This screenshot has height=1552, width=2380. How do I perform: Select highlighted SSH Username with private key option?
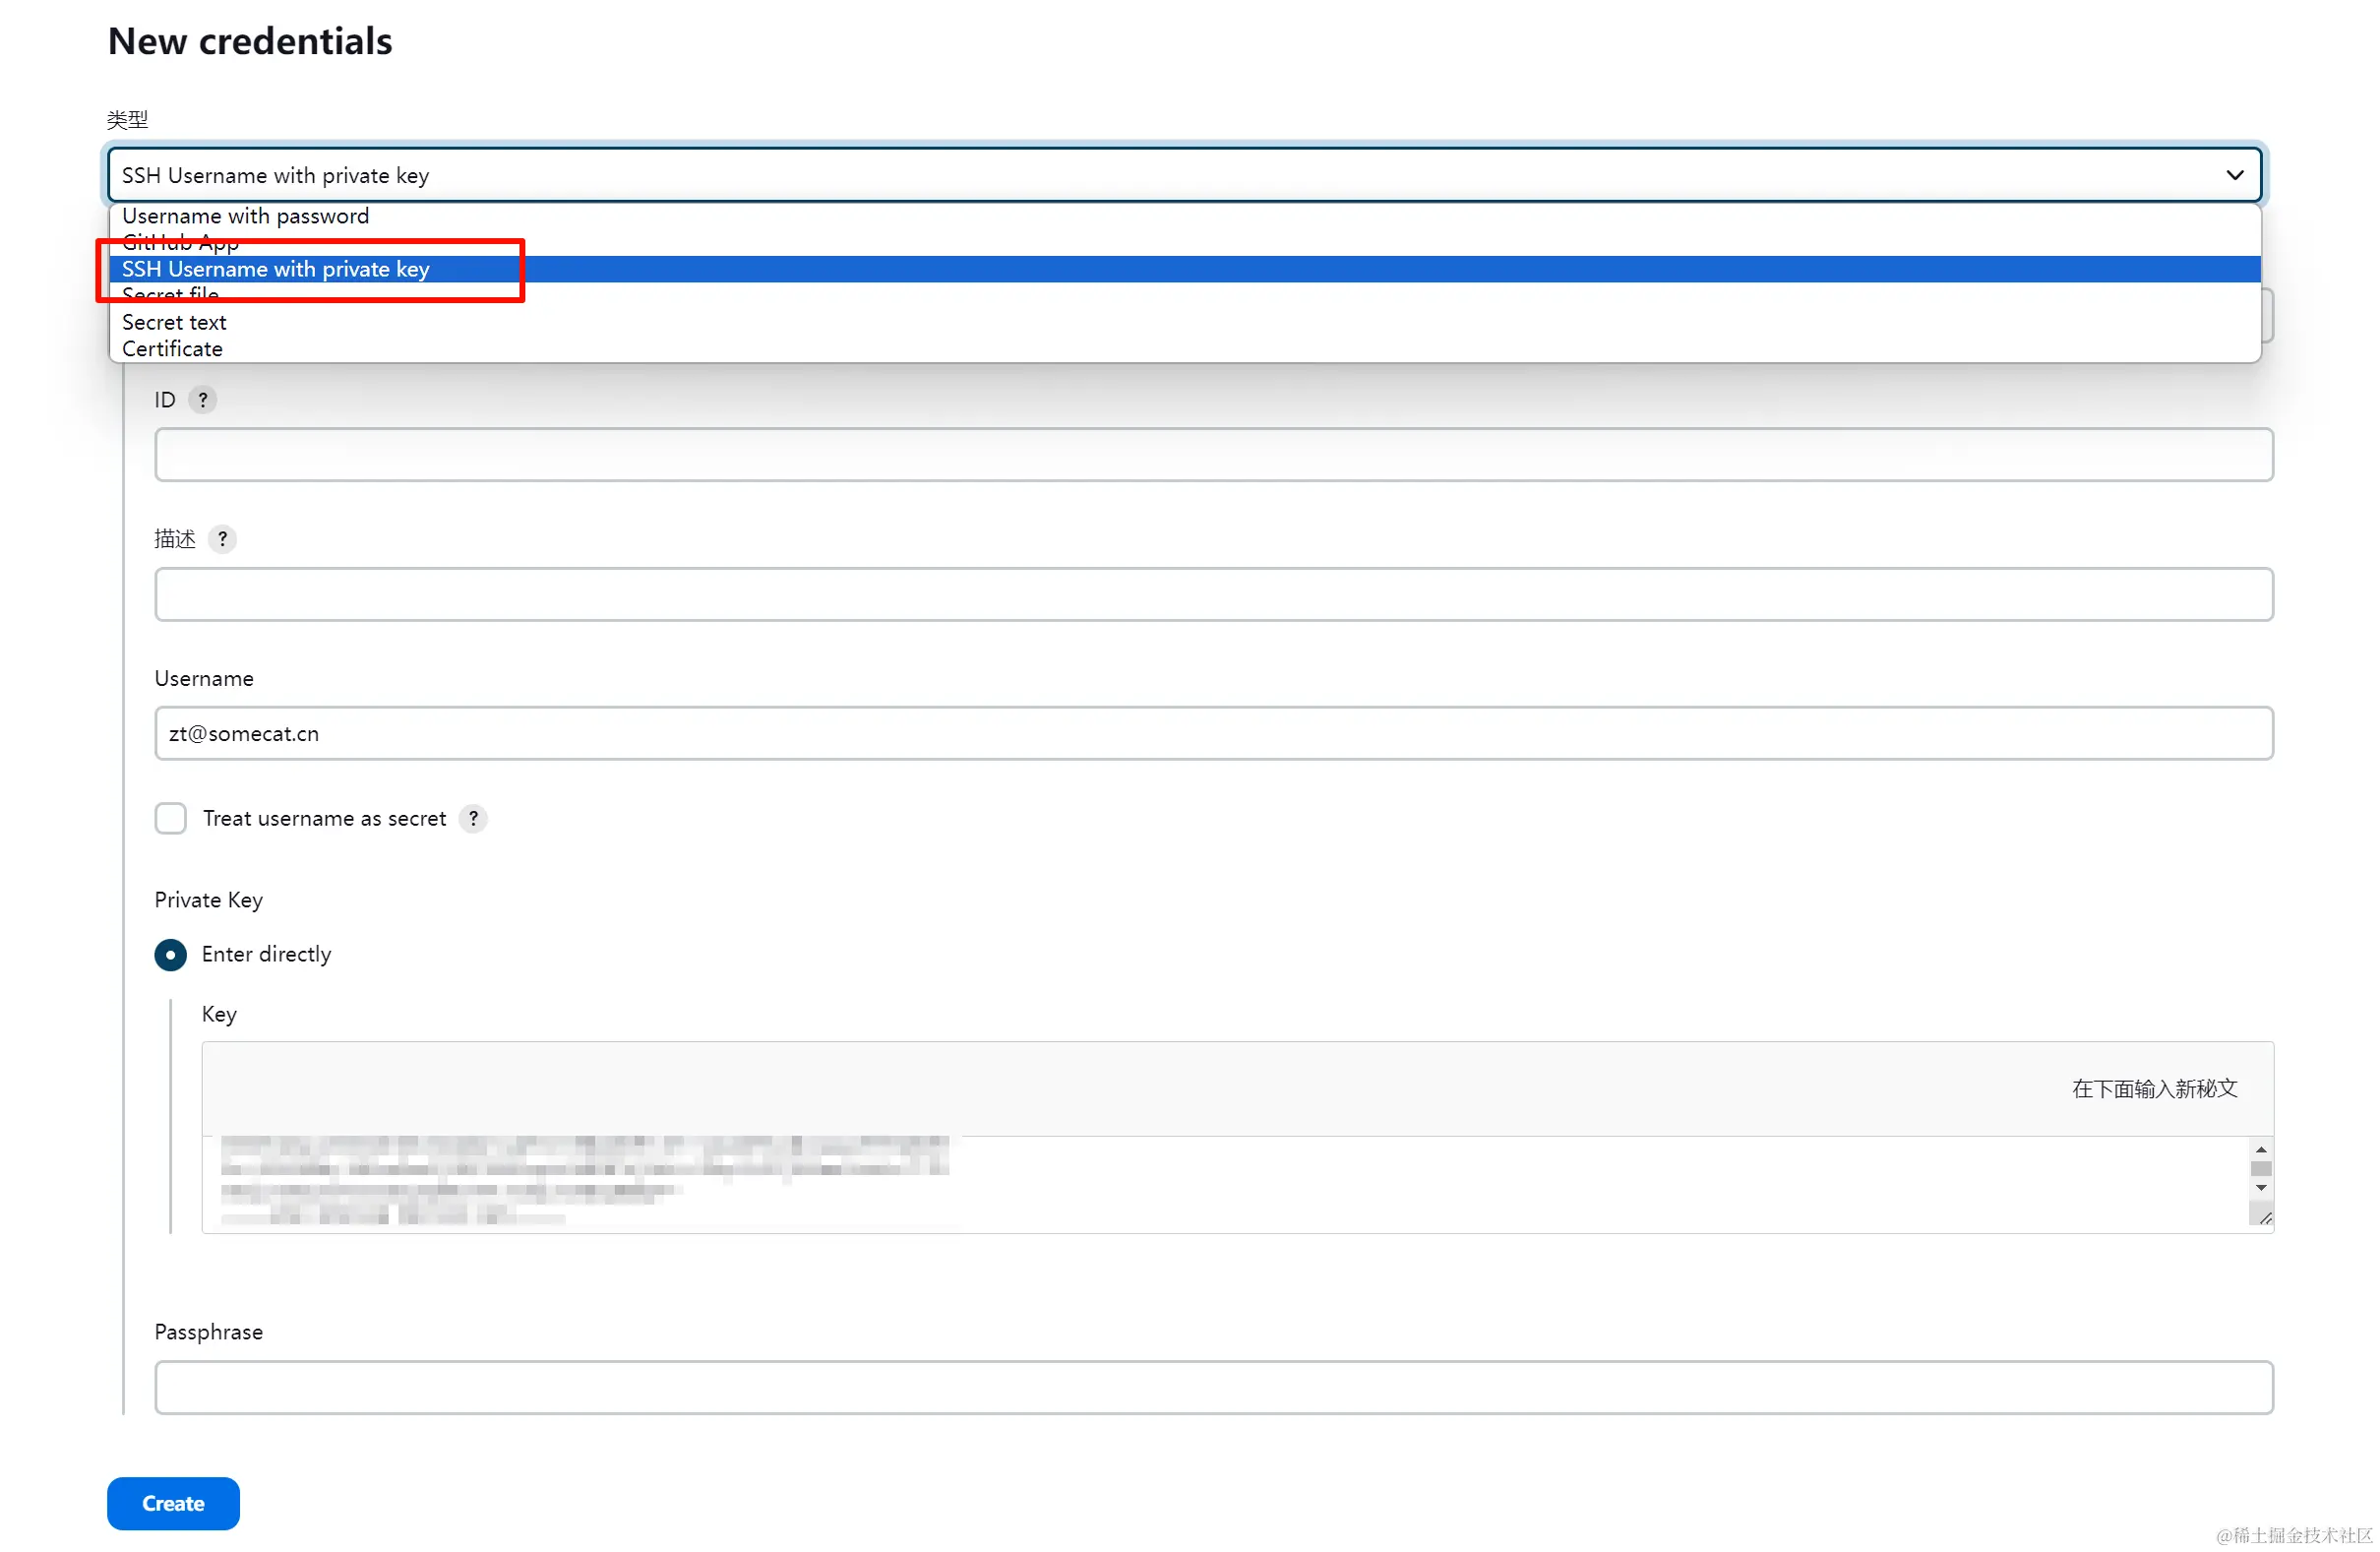click(x=275, y=269)
